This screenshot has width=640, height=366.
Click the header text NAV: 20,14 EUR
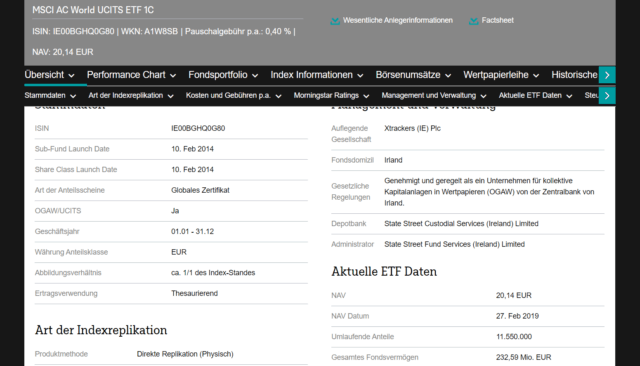pos(63,52)
